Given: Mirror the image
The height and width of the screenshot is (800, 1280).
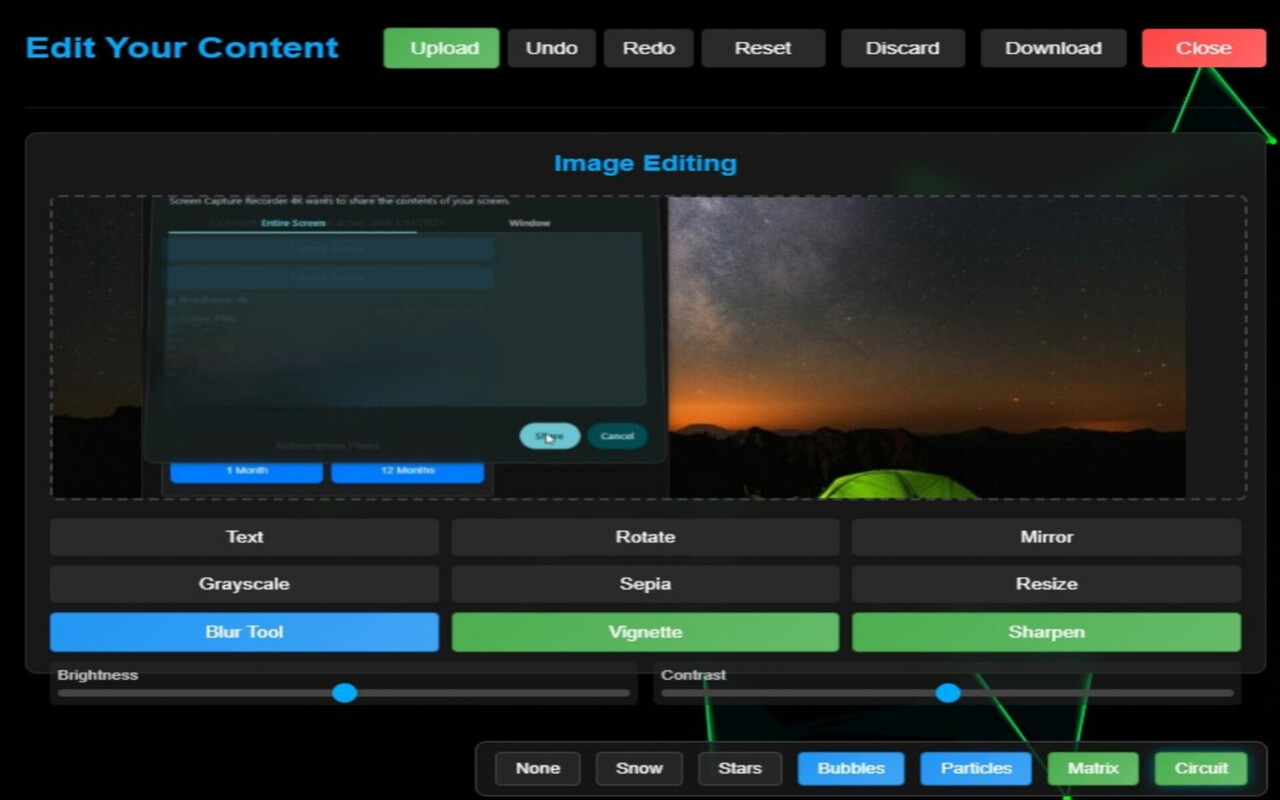Looking at the screenshot, I should 1047,537.
